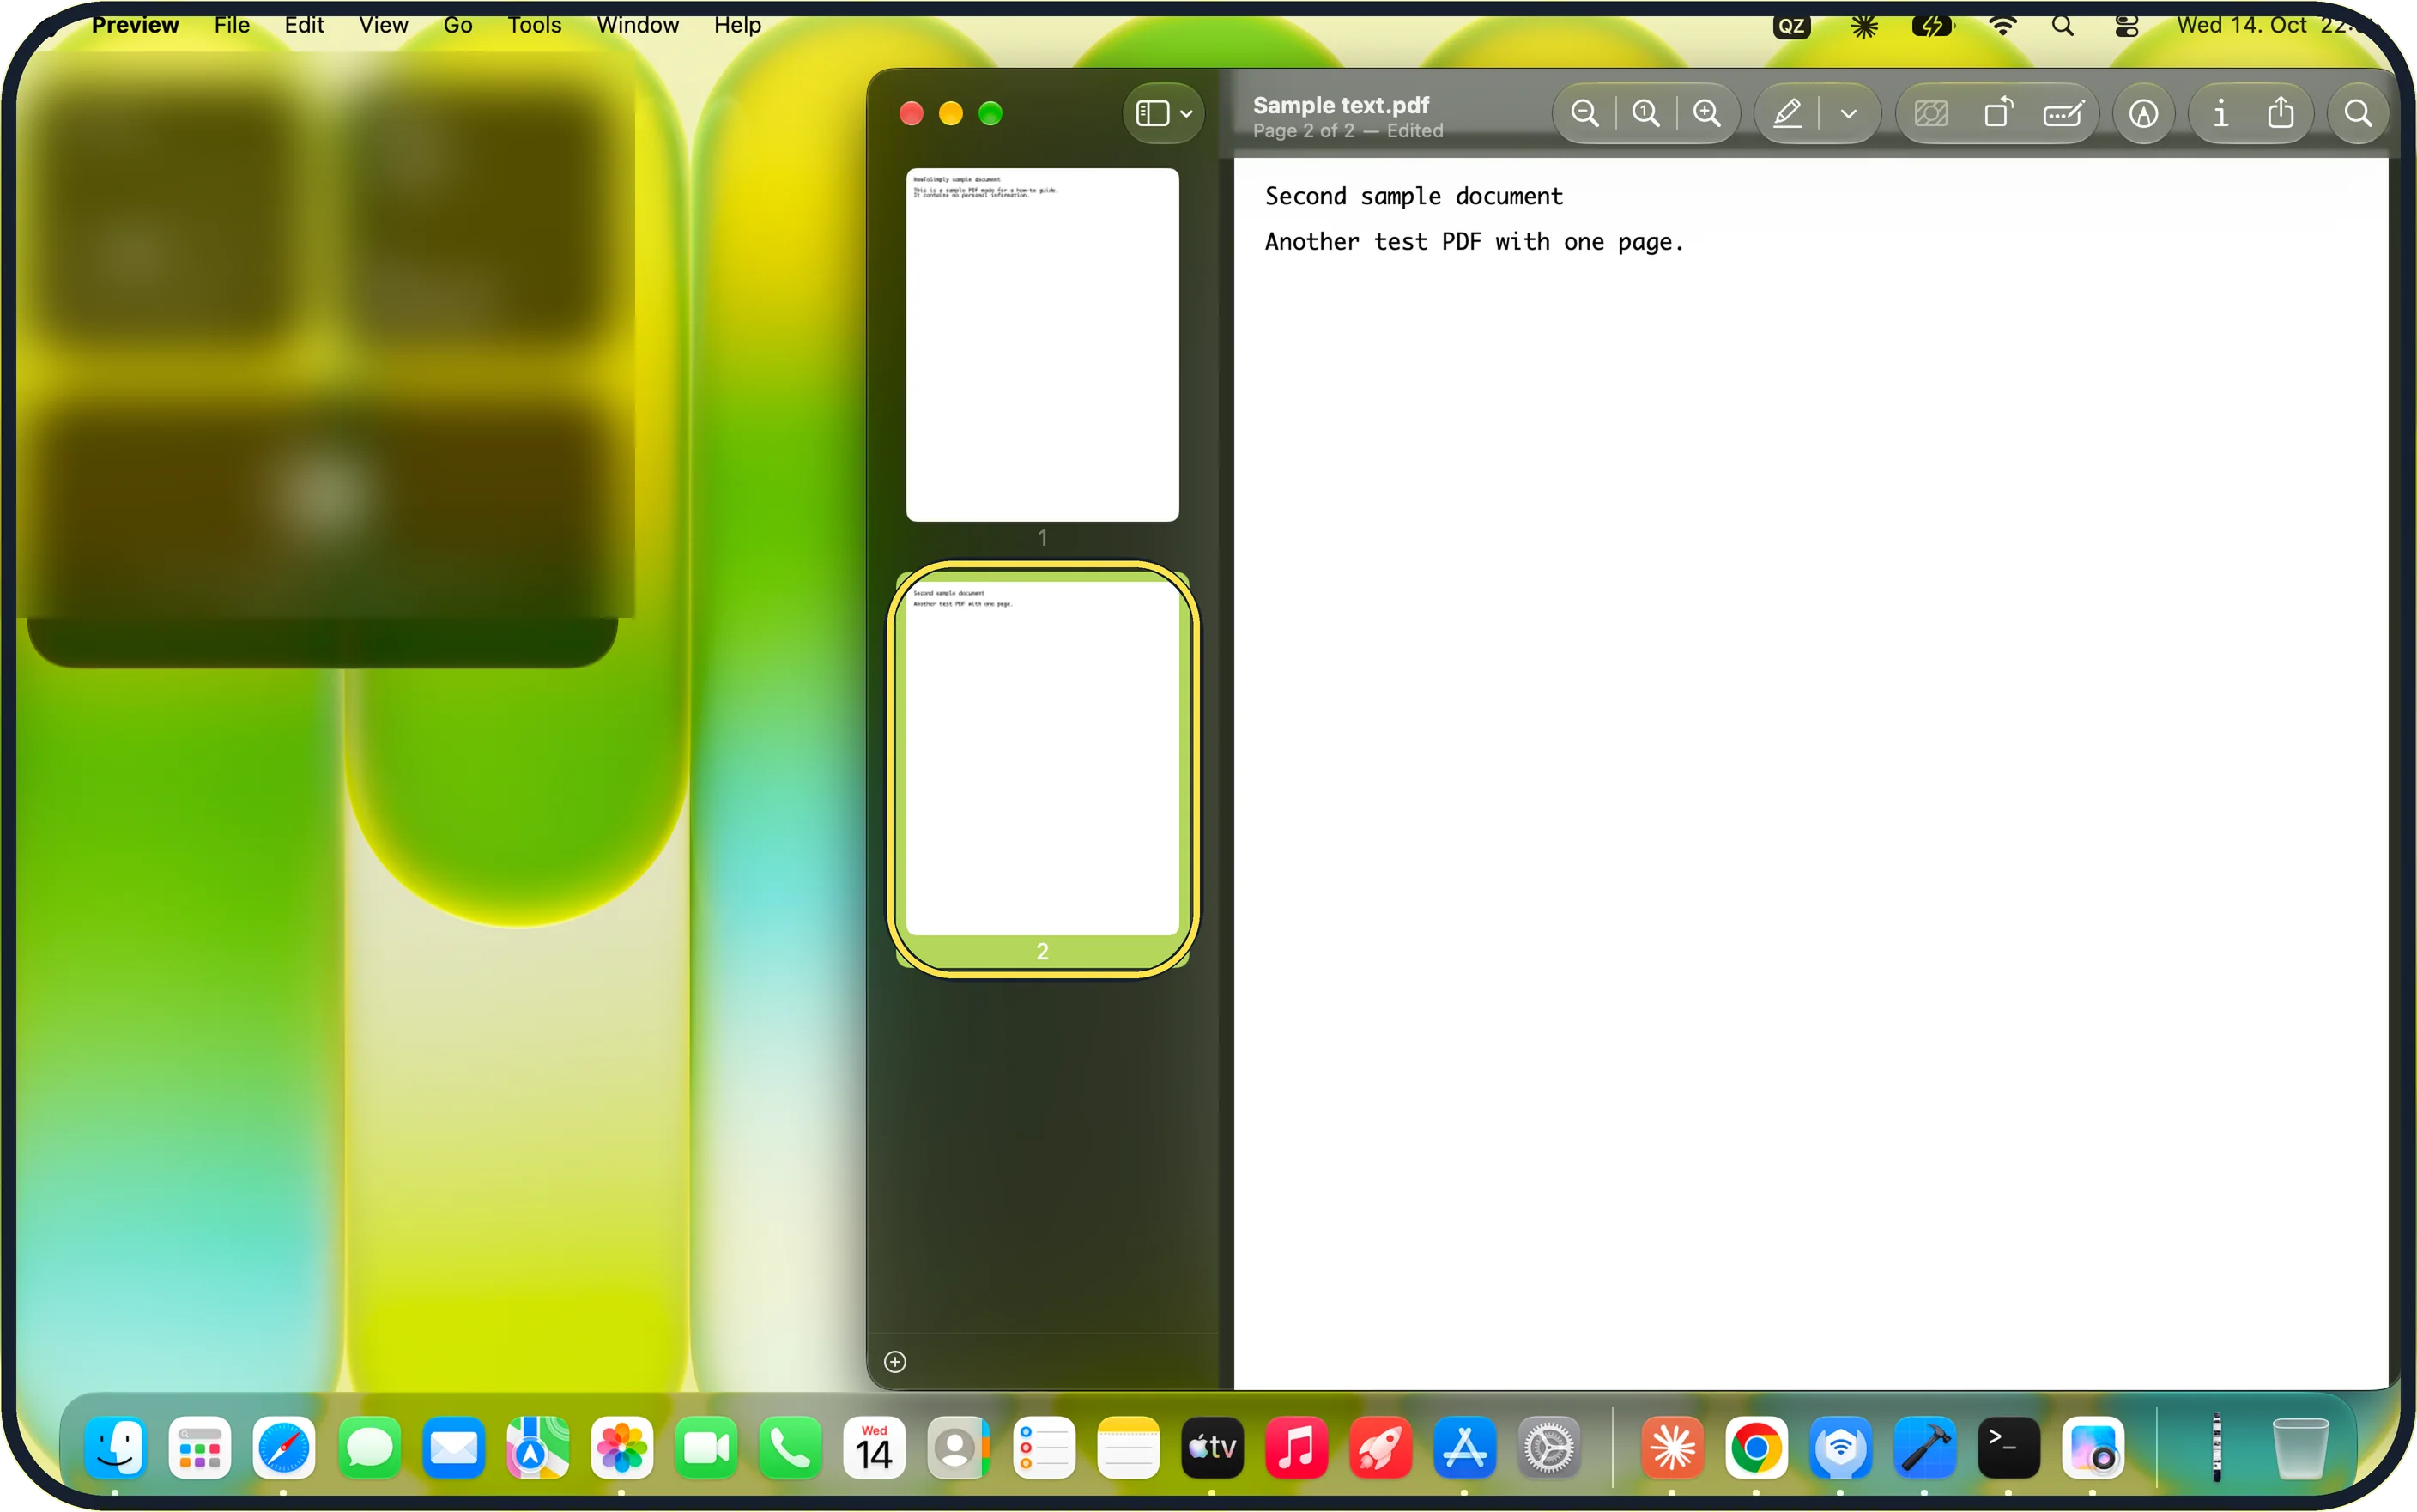
Task: Open the File menu
Action: (x=232, y=25)
